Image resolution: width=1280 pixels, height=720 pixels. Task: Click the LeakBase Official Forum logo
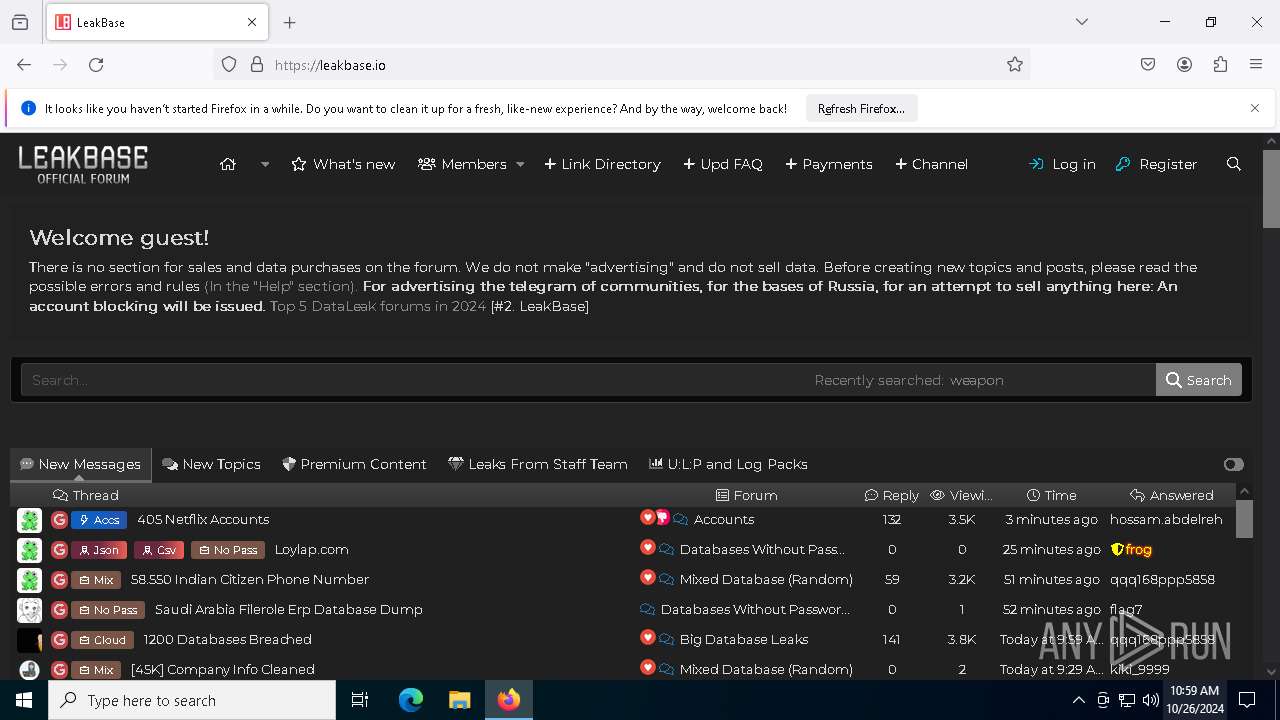click(x=83, y=164)
